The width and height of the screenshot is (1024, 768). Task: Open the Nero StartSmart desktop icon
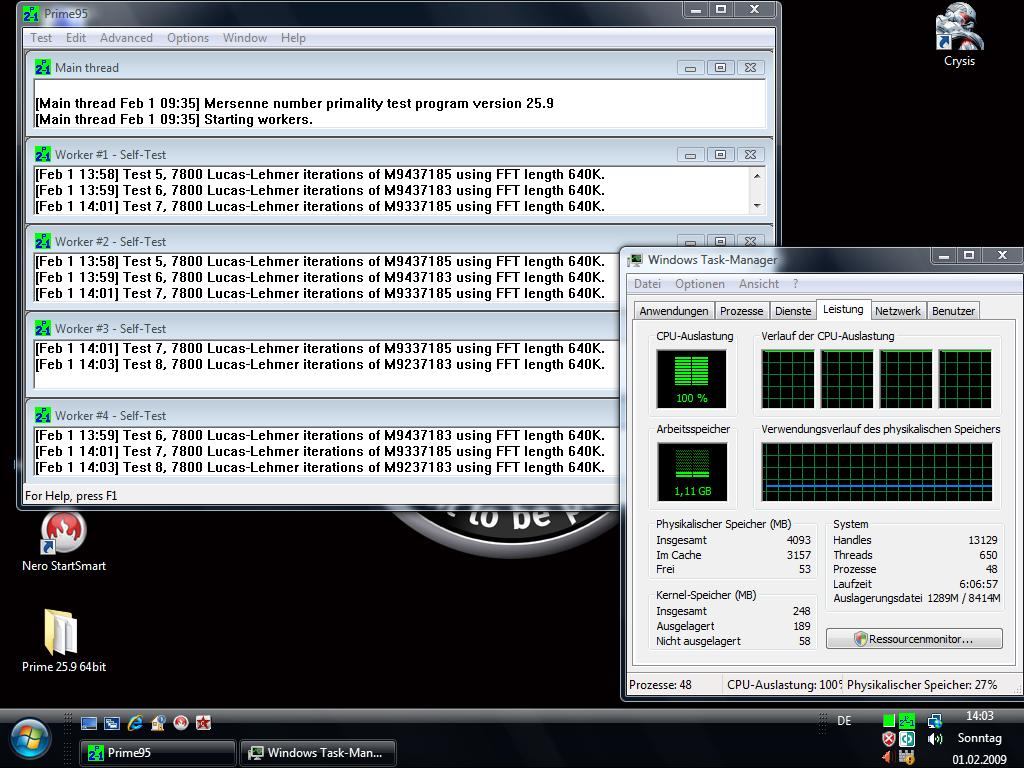pos(63,541)
